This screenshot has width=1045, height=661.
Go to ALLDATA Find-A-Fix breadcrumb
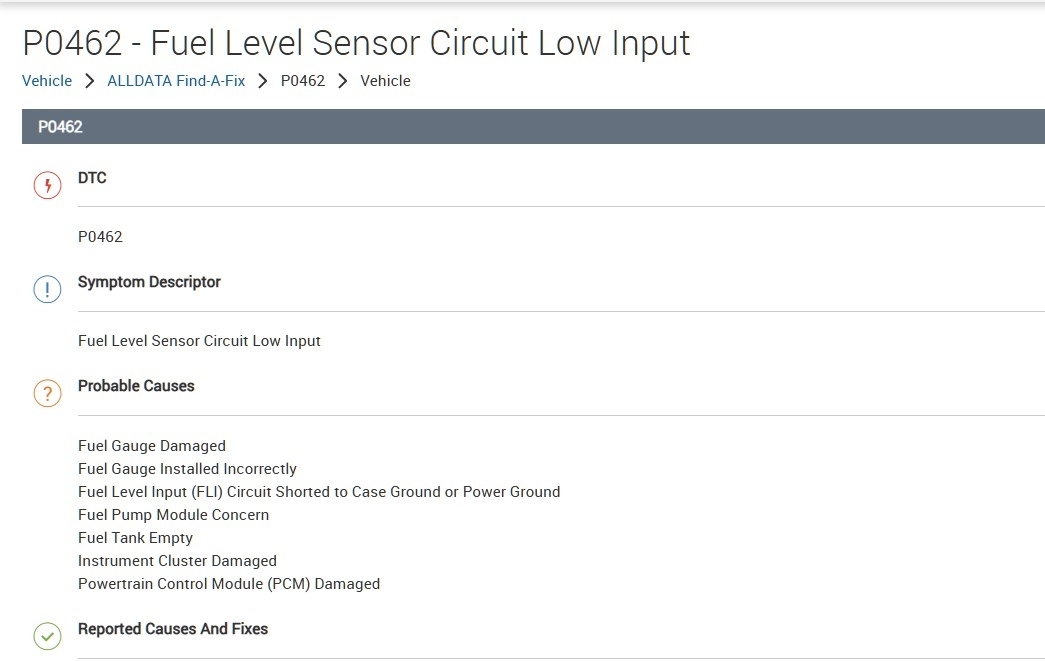point(176,81)
